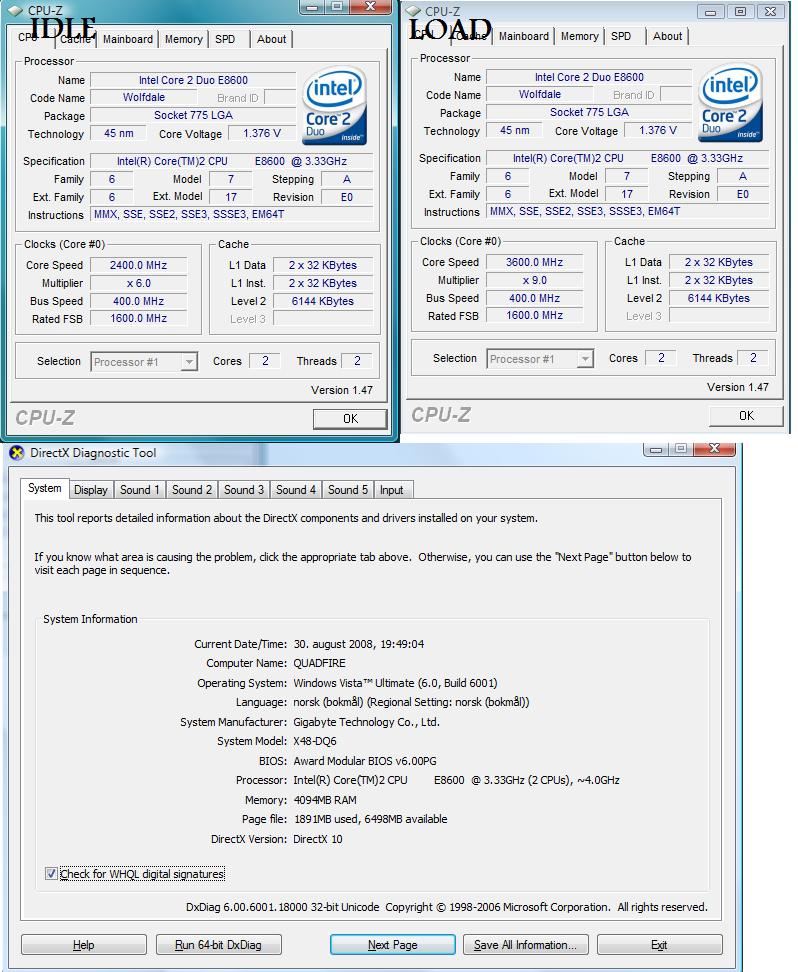Screen dimensions: 798x972
Task: Click Intel Core 2 Duo logo in LOAD window
Action: click(731, 104)
